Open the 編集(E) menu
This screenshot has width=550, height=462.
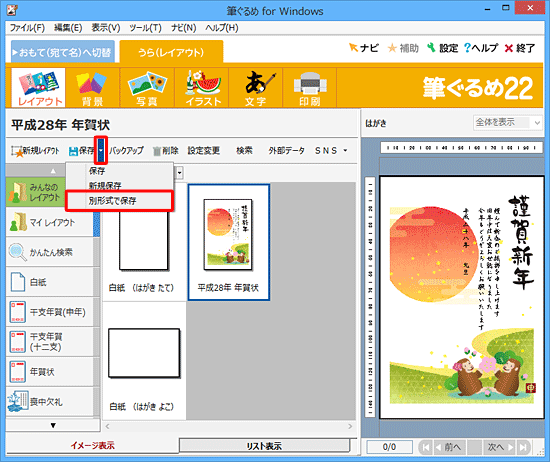68,28
